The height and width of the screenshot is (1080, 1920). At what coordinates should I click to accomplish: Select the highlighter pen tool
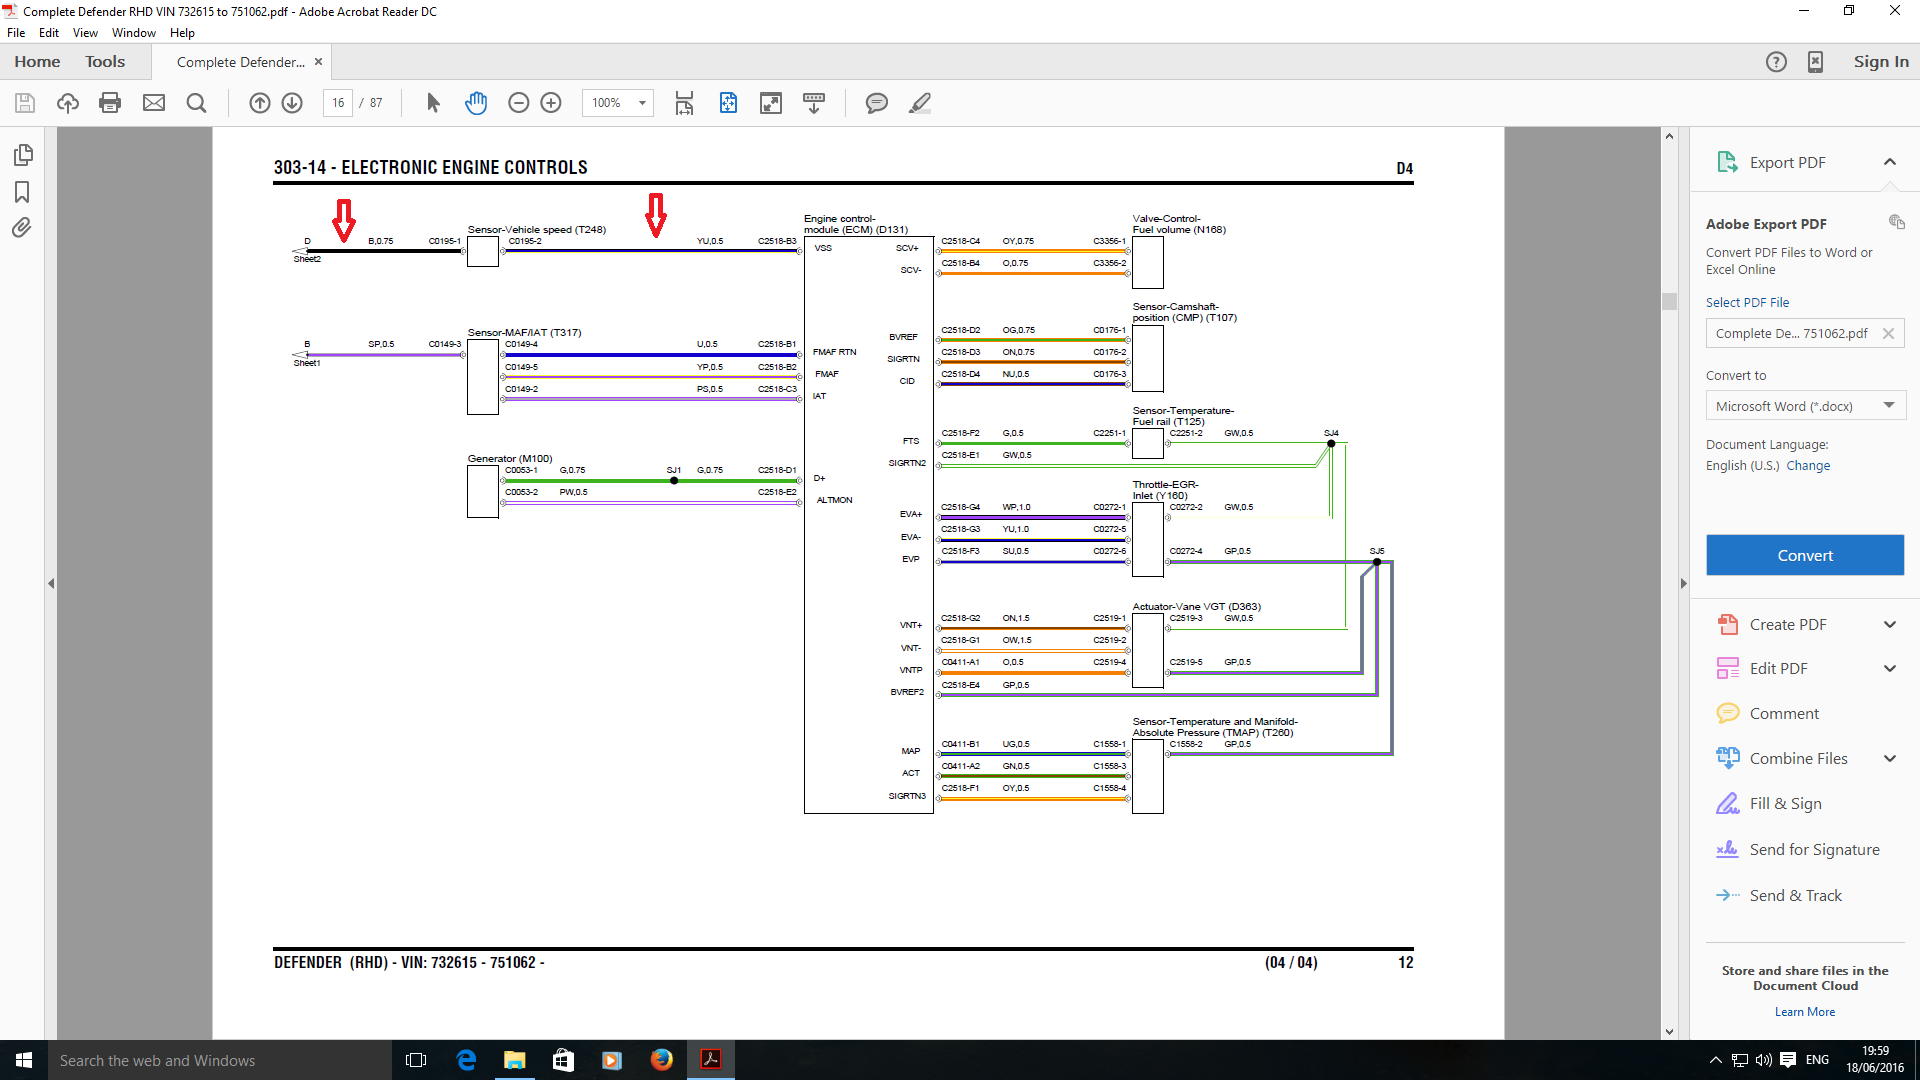920,103
